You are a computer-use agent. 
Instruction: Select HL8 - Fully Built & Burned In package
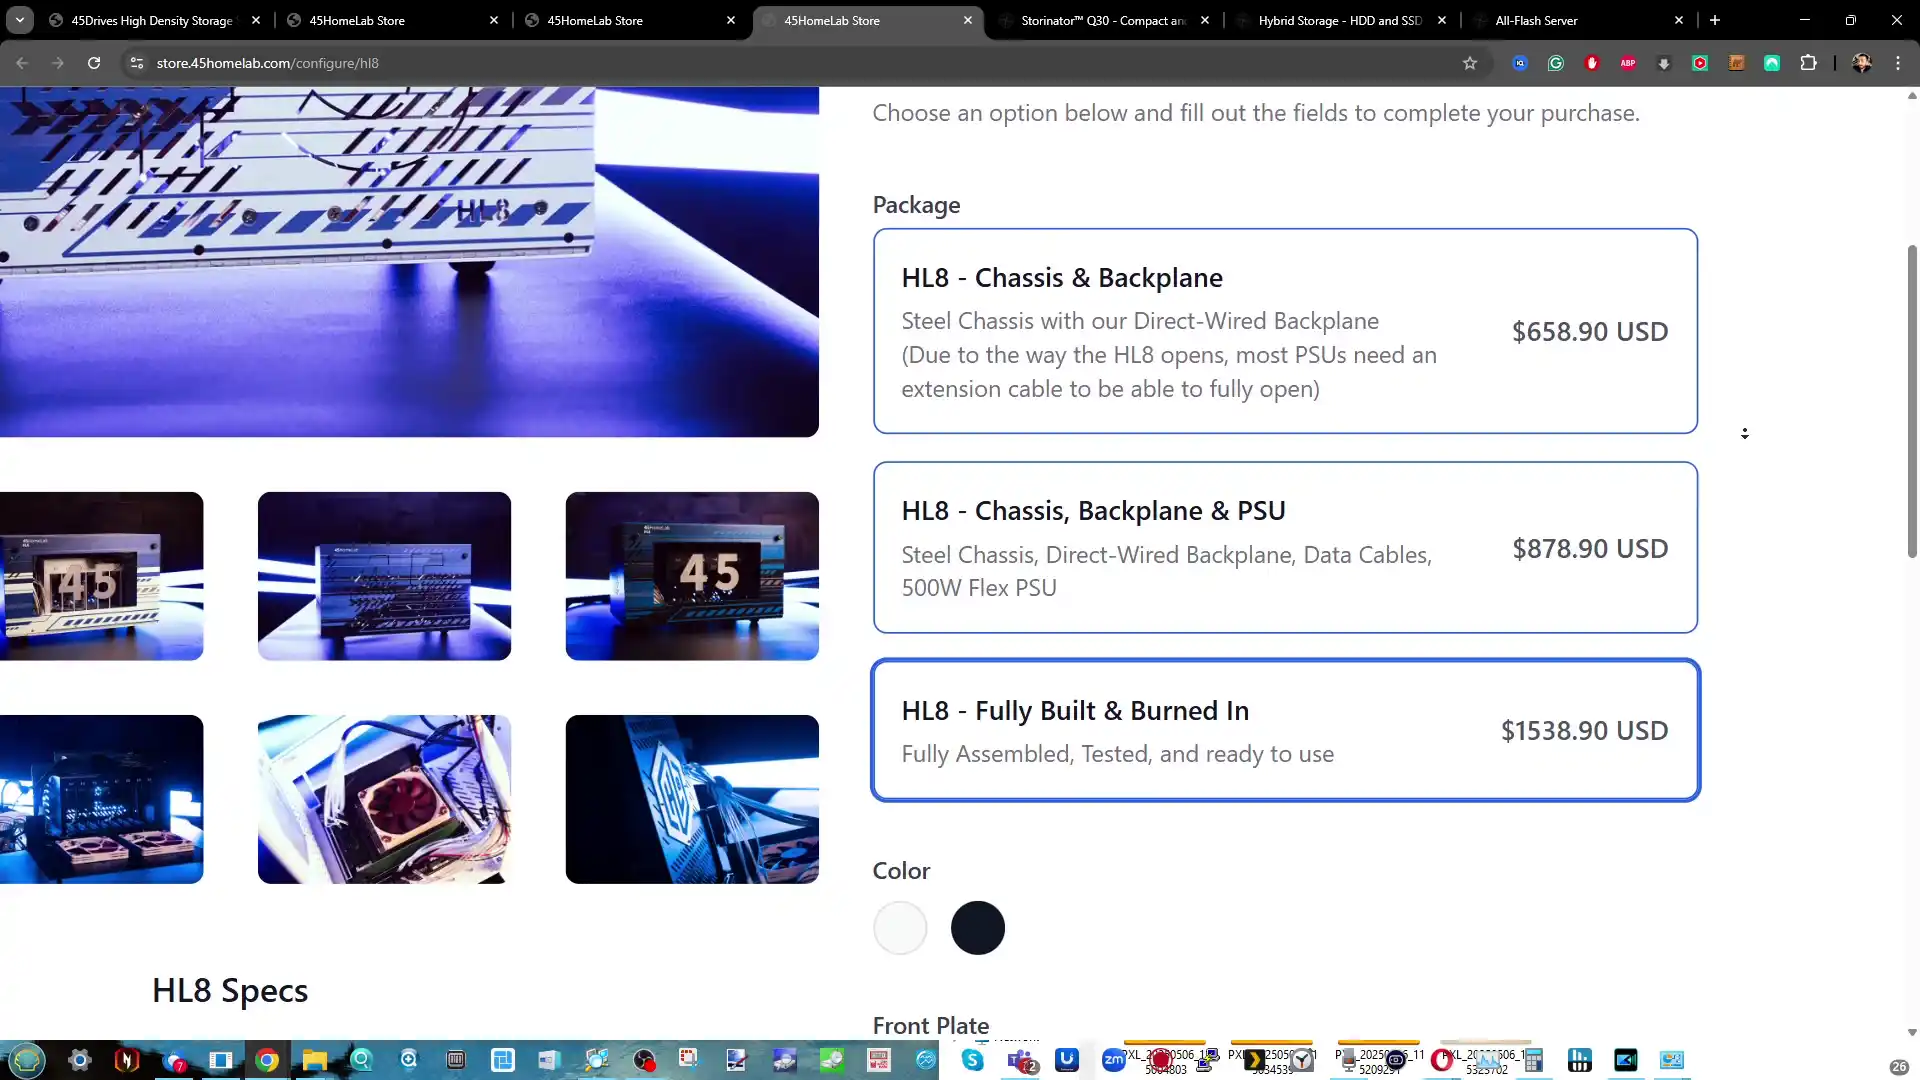click(x=1285, y=730)
